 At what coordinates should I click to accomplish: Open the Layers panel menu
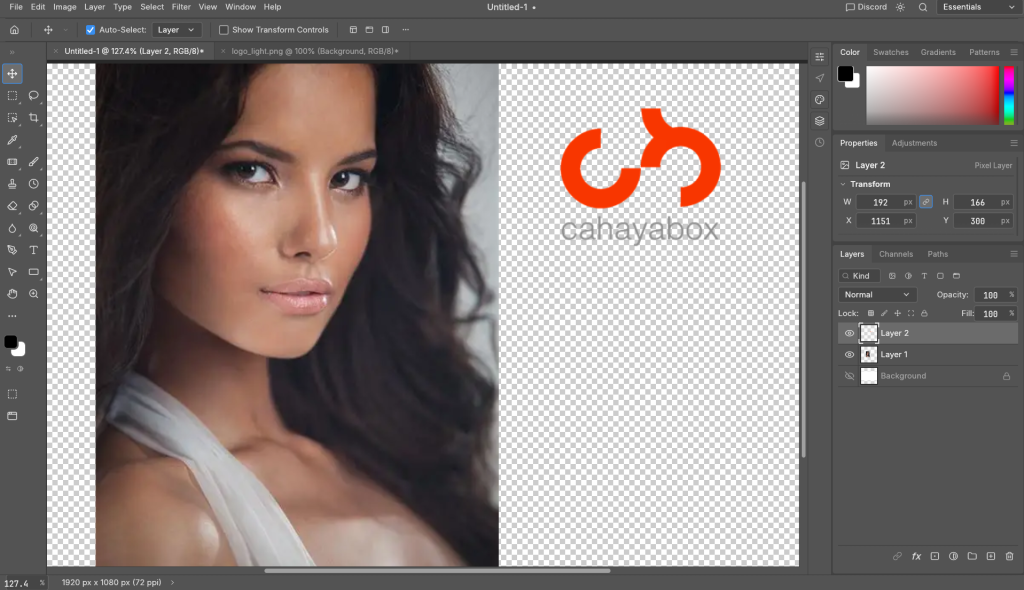coord(1014,254)
